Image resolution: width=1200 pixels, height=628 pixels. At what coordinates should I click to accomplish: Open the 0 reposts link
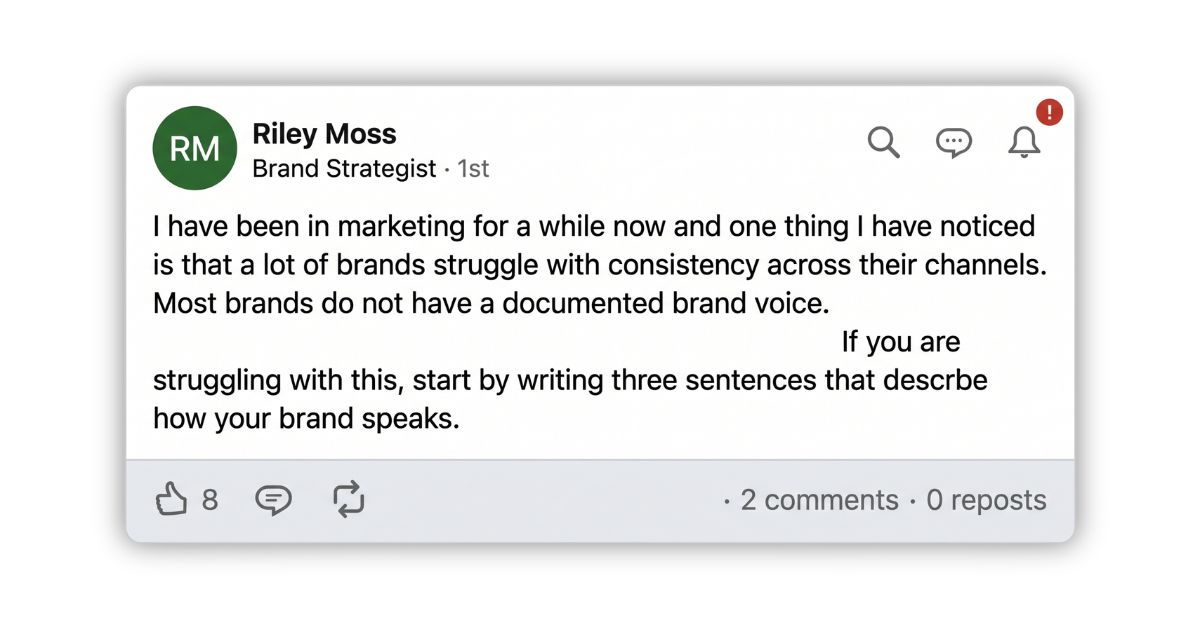tap(986, 500)
